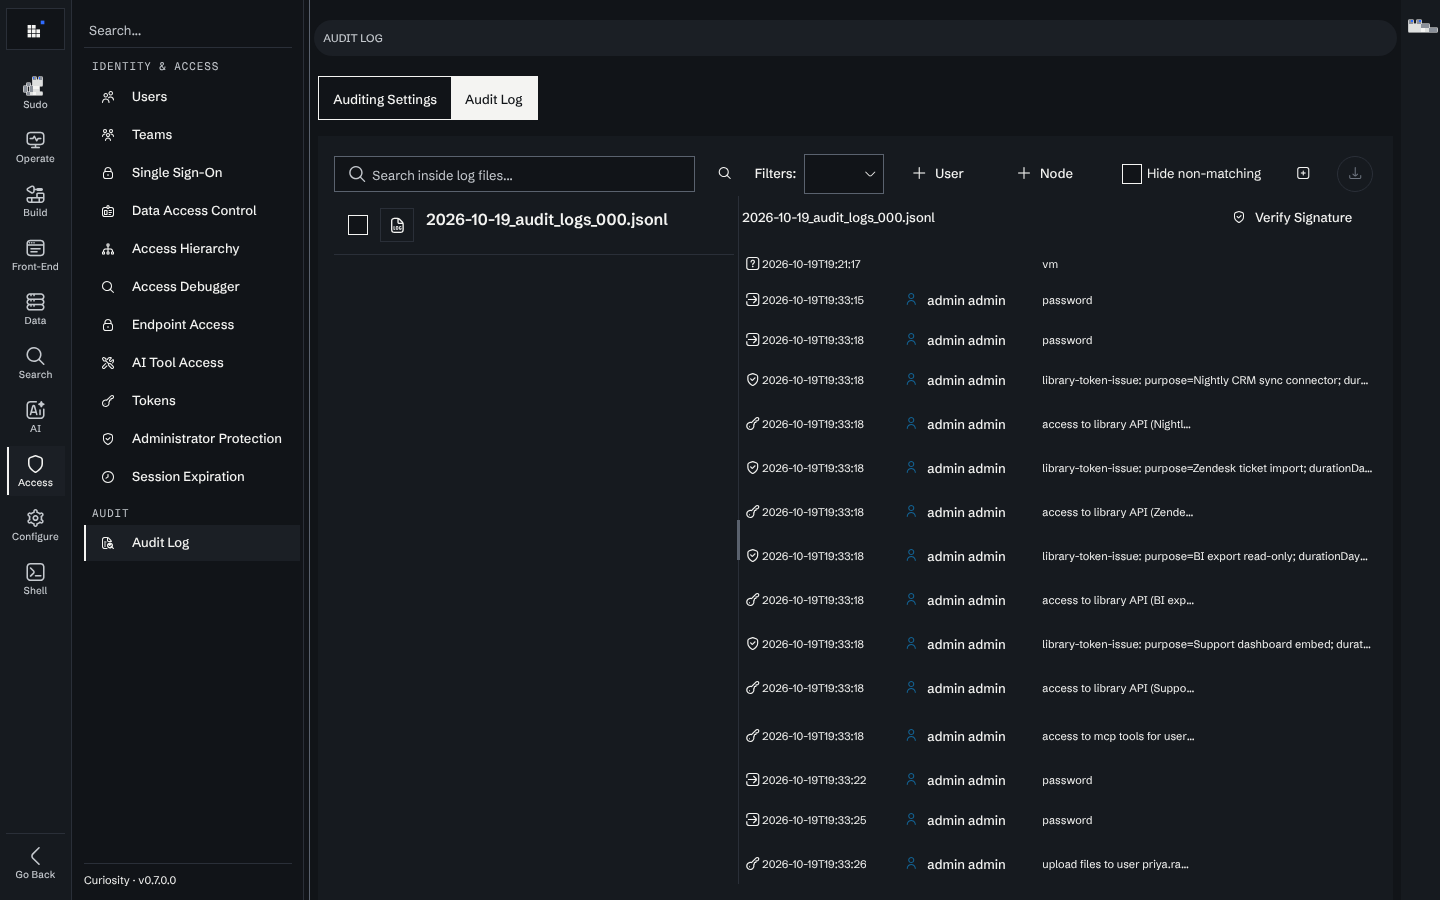Click the Curiosity logo at top left
Viewport: 1440px width, 900px height.
click(35, 30)
